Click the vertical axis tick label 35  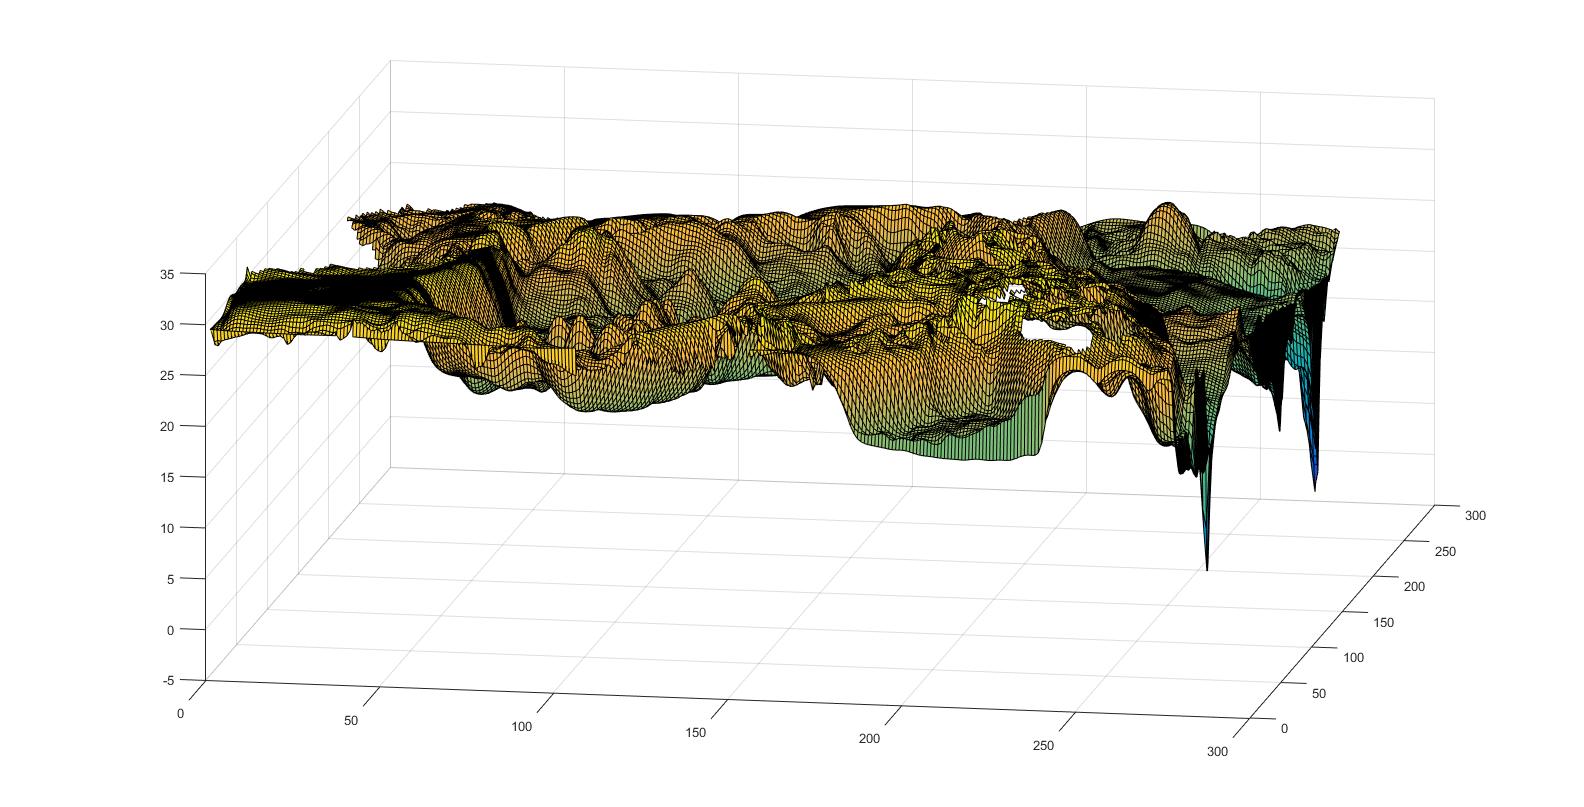click(x=167, y=273)
